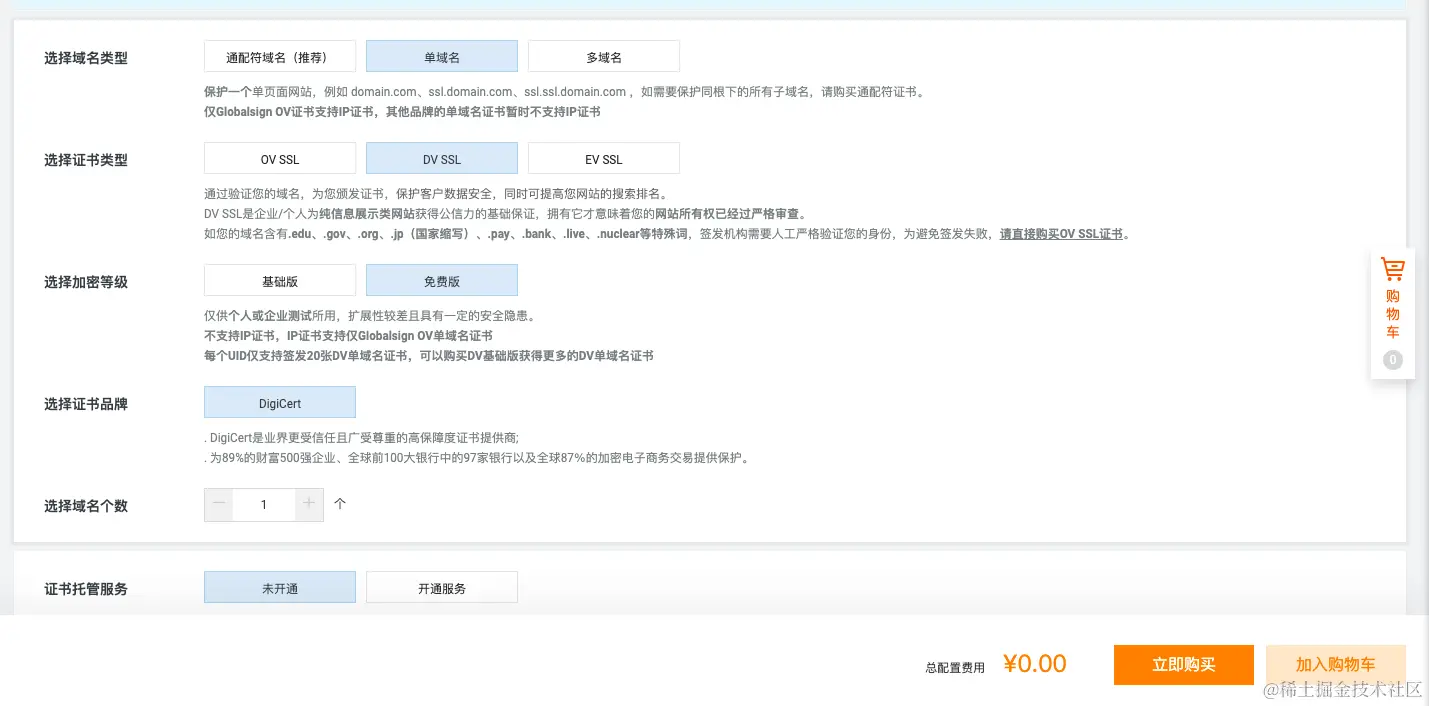Select 单域名 domain type

tap(442, 56)
